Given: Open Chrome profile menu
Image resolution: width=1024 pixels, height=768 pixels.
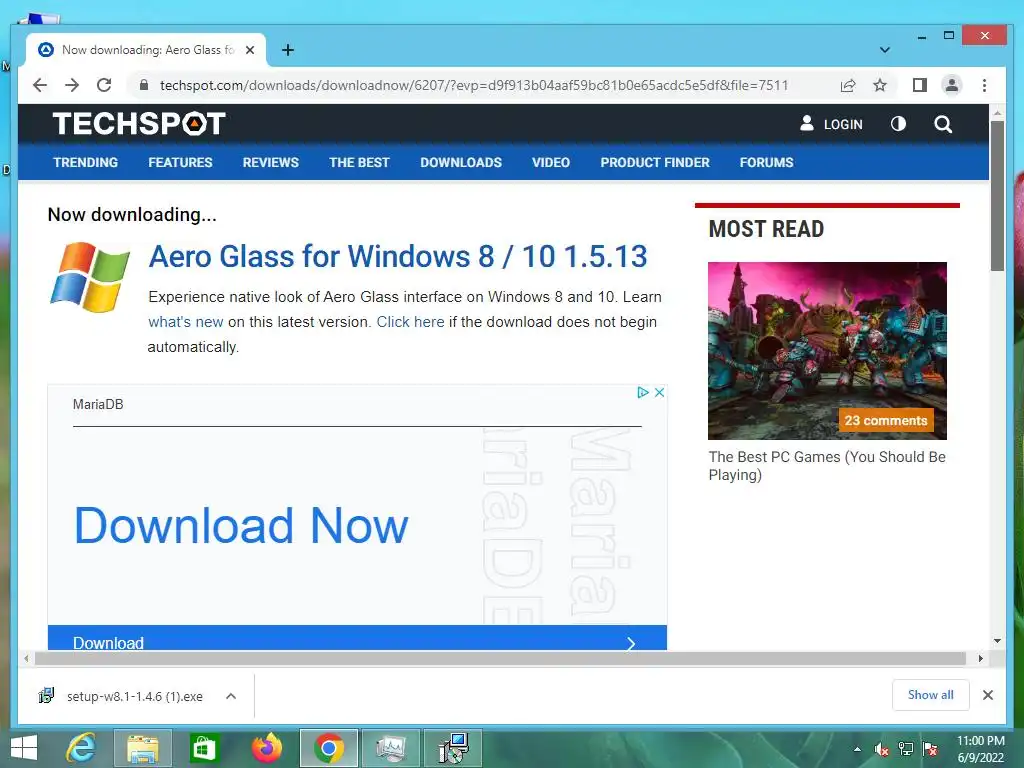Looking at the screenshot, I should click(952, 85).
